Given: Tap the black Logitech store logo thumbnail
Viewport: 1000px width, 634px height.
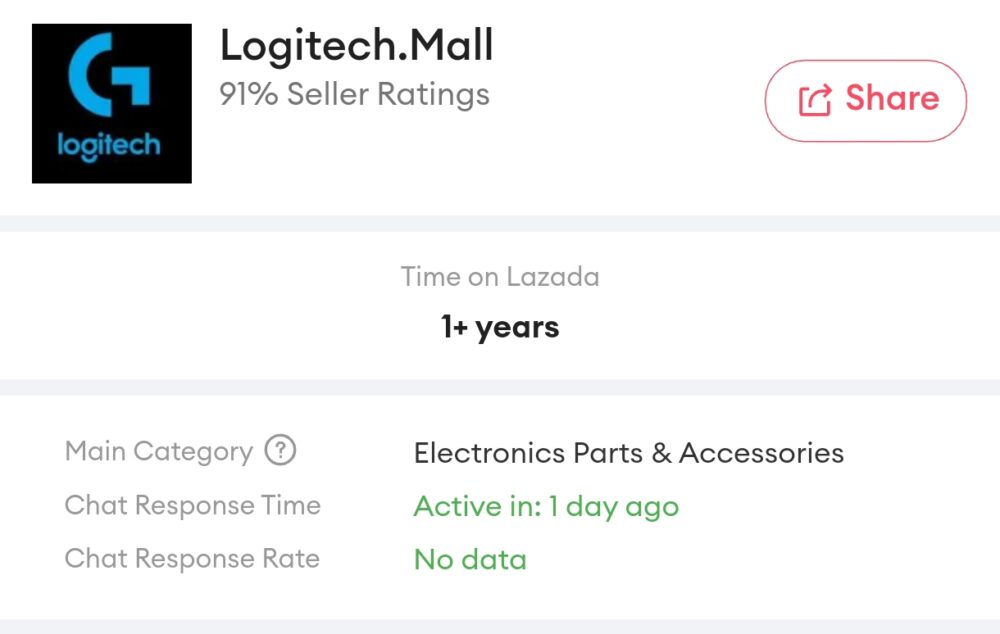Looking at the screenshot, I should point(111,104).
